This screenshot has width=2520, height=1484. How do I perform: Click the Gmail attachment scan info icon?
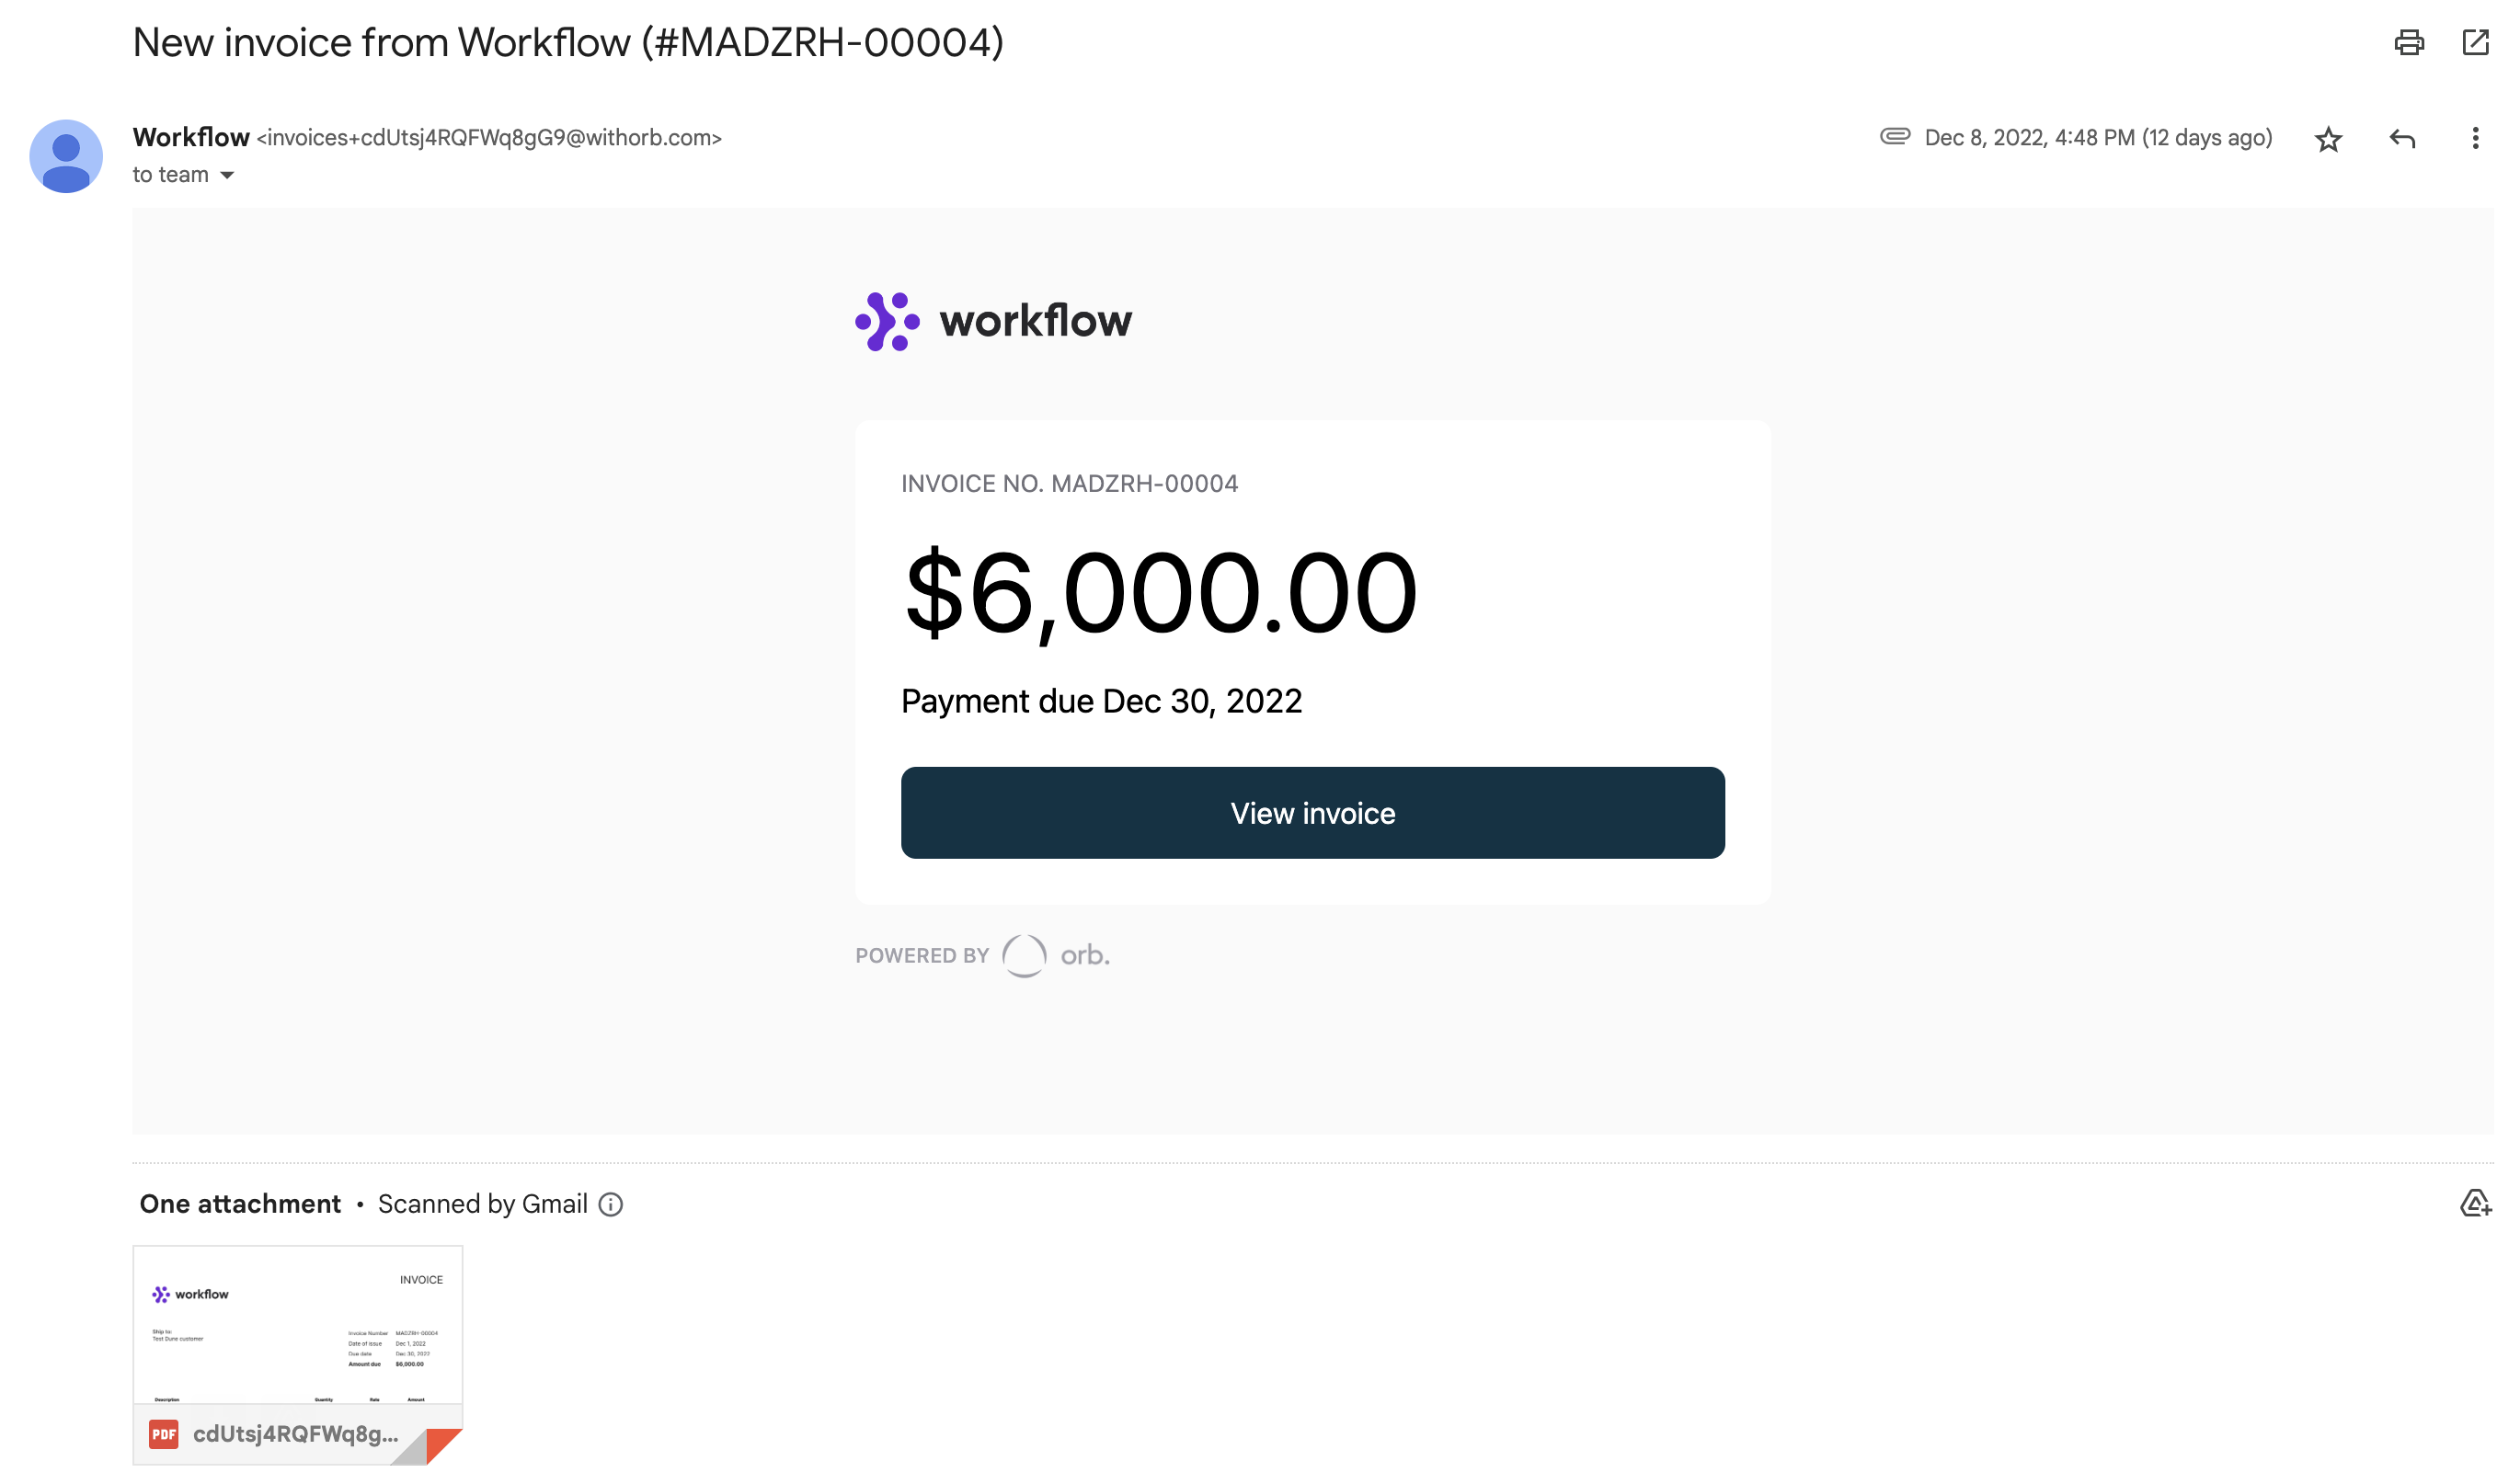coord(612,1203)
